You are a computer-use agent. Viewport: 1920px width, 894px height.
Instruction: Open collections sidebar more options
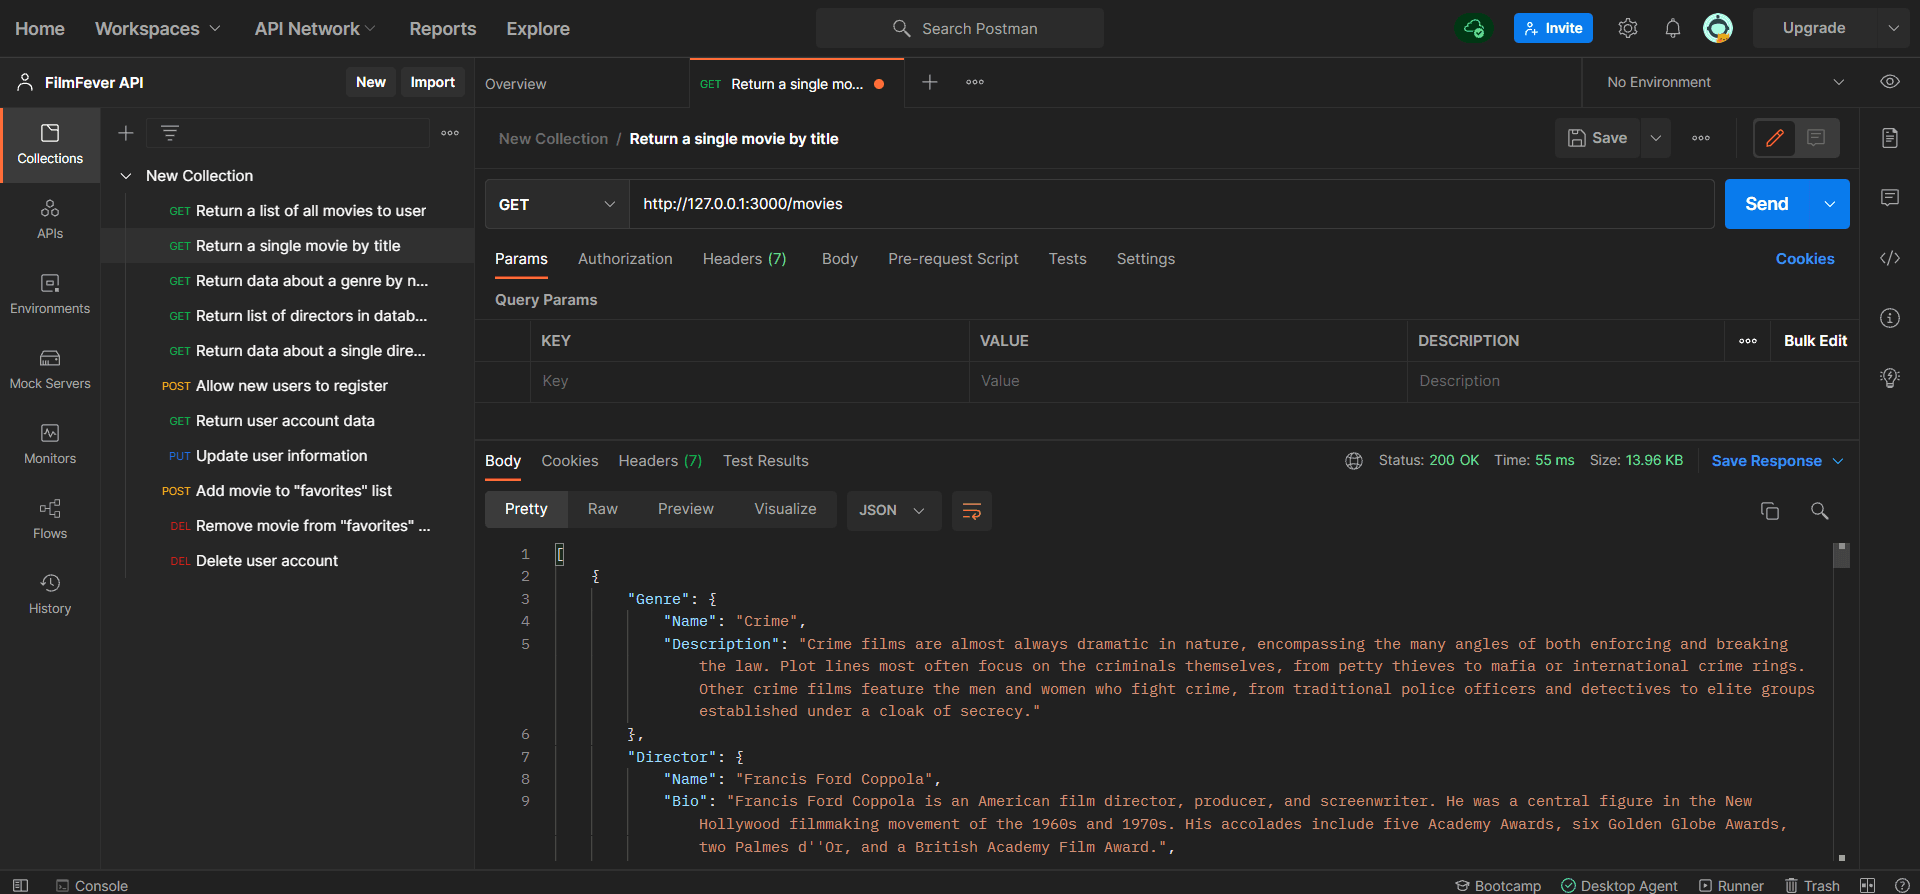tap(450, 133)
